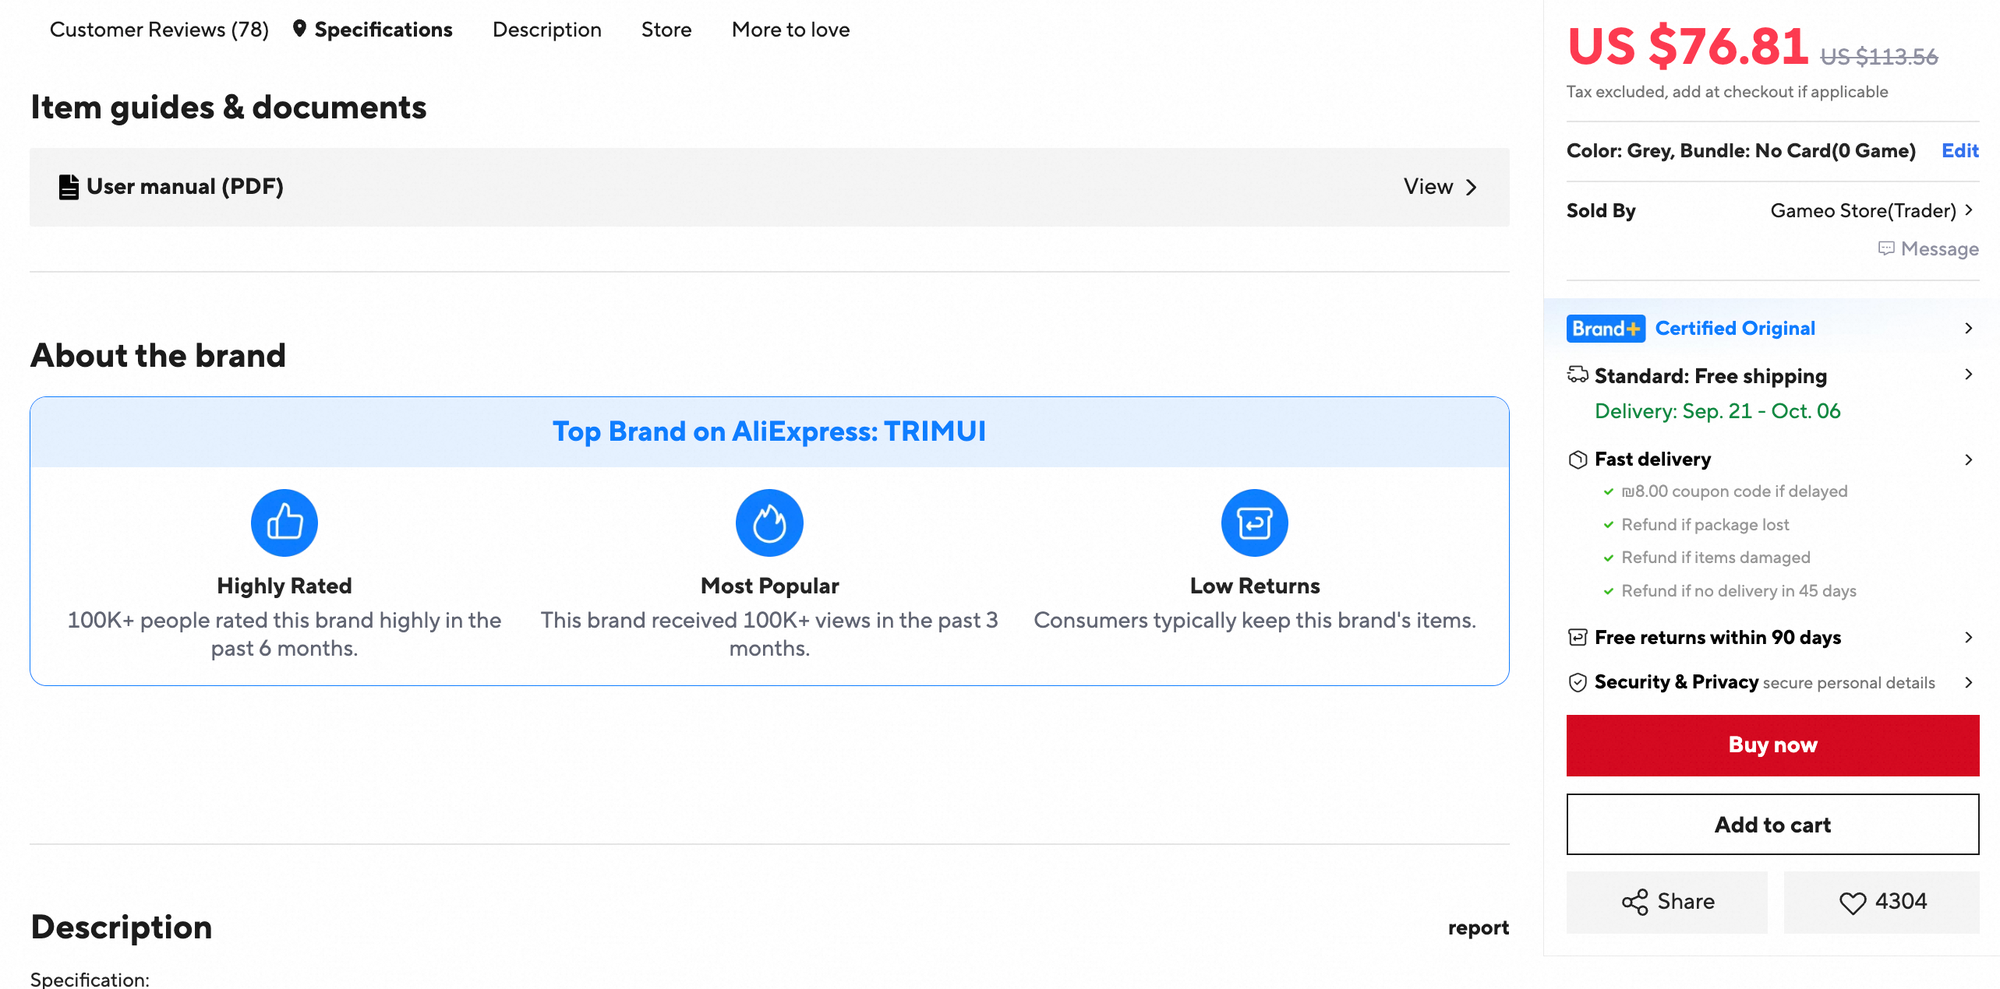Click the Most Popular flame icon
Image resolution: width=2000 pixels, height=989 pixels.
click(x=769, y=522)
